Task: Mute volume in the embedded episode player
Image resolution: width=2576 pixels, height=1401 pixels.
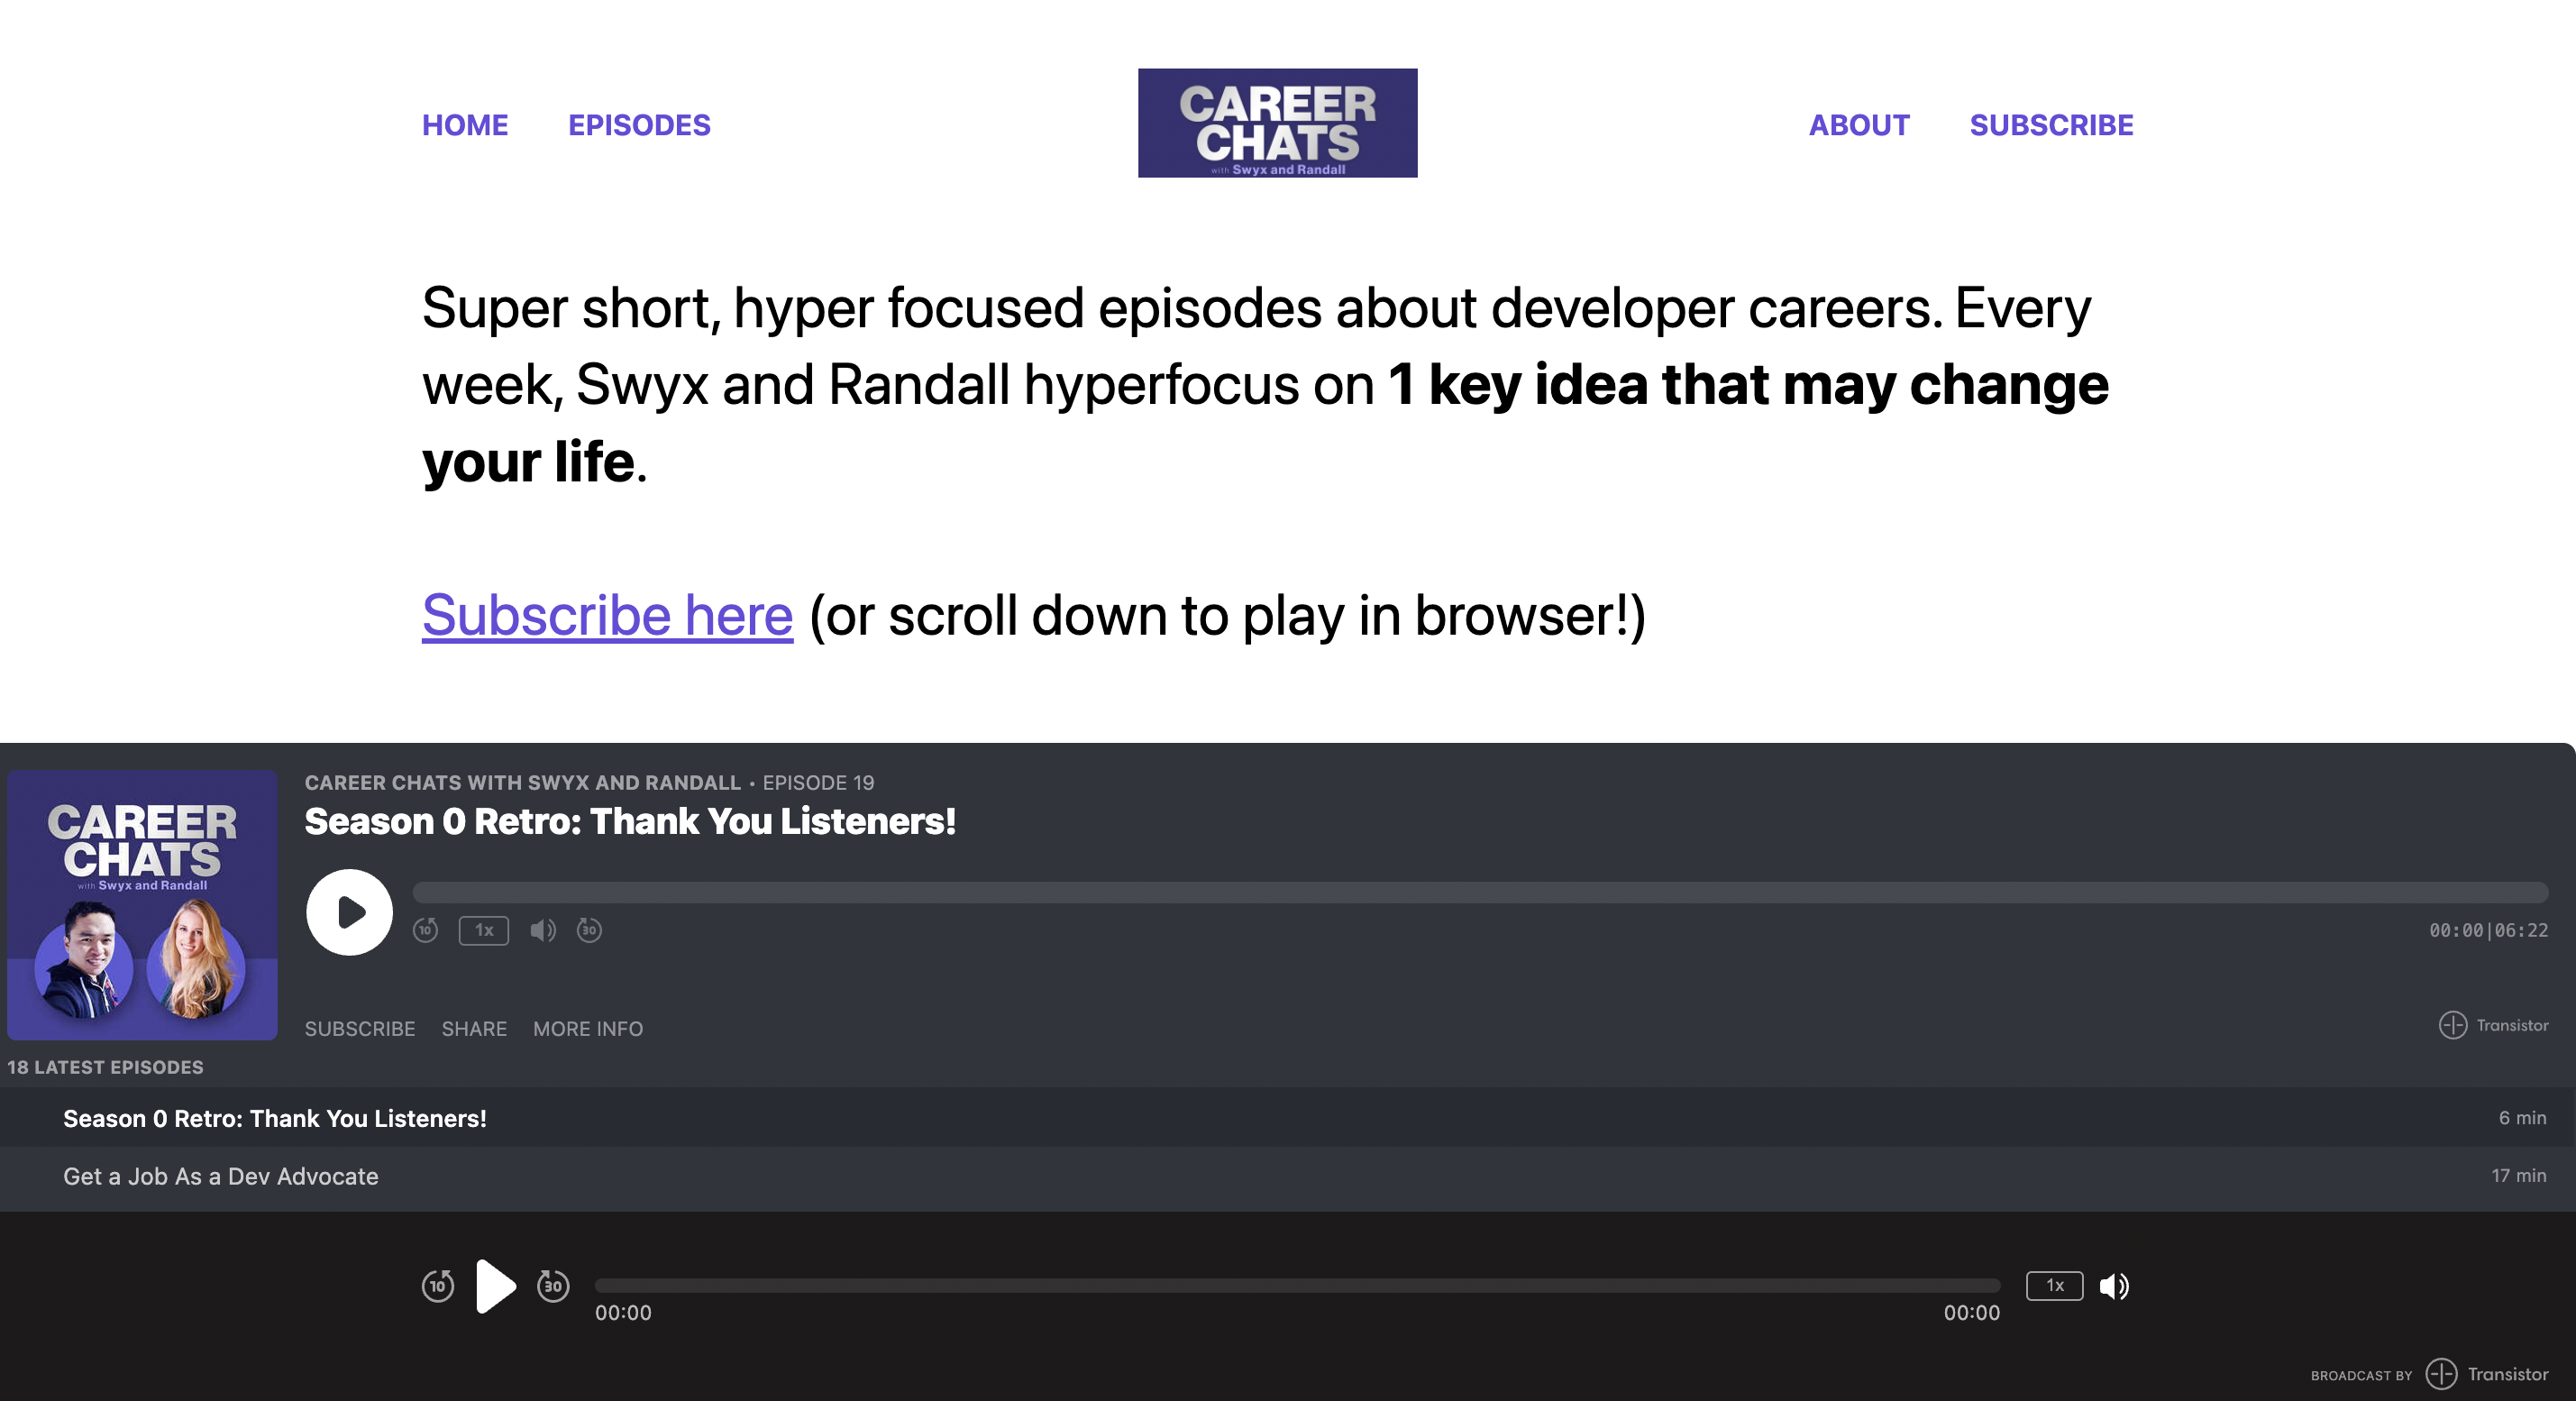Action: pos(542,930)
